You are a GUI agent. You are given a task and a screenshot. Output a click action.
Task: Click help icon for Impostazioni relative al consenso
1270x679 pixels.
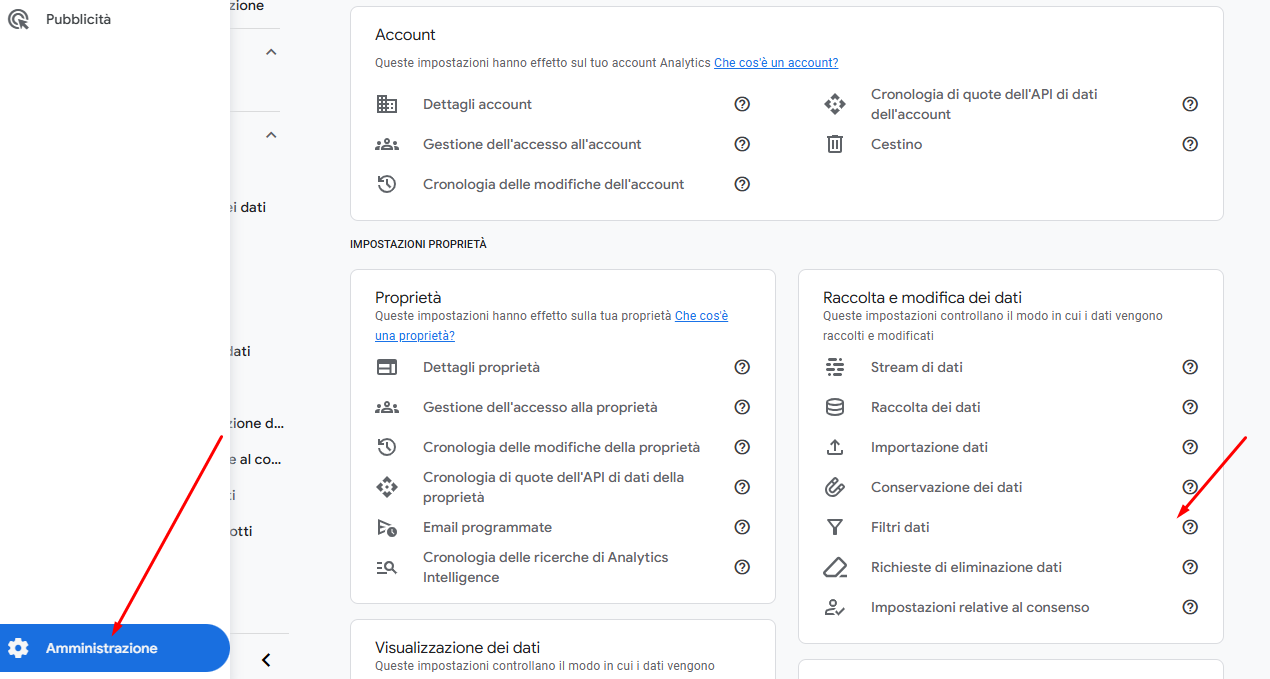pyautogui.click(x=1190, y=607)
